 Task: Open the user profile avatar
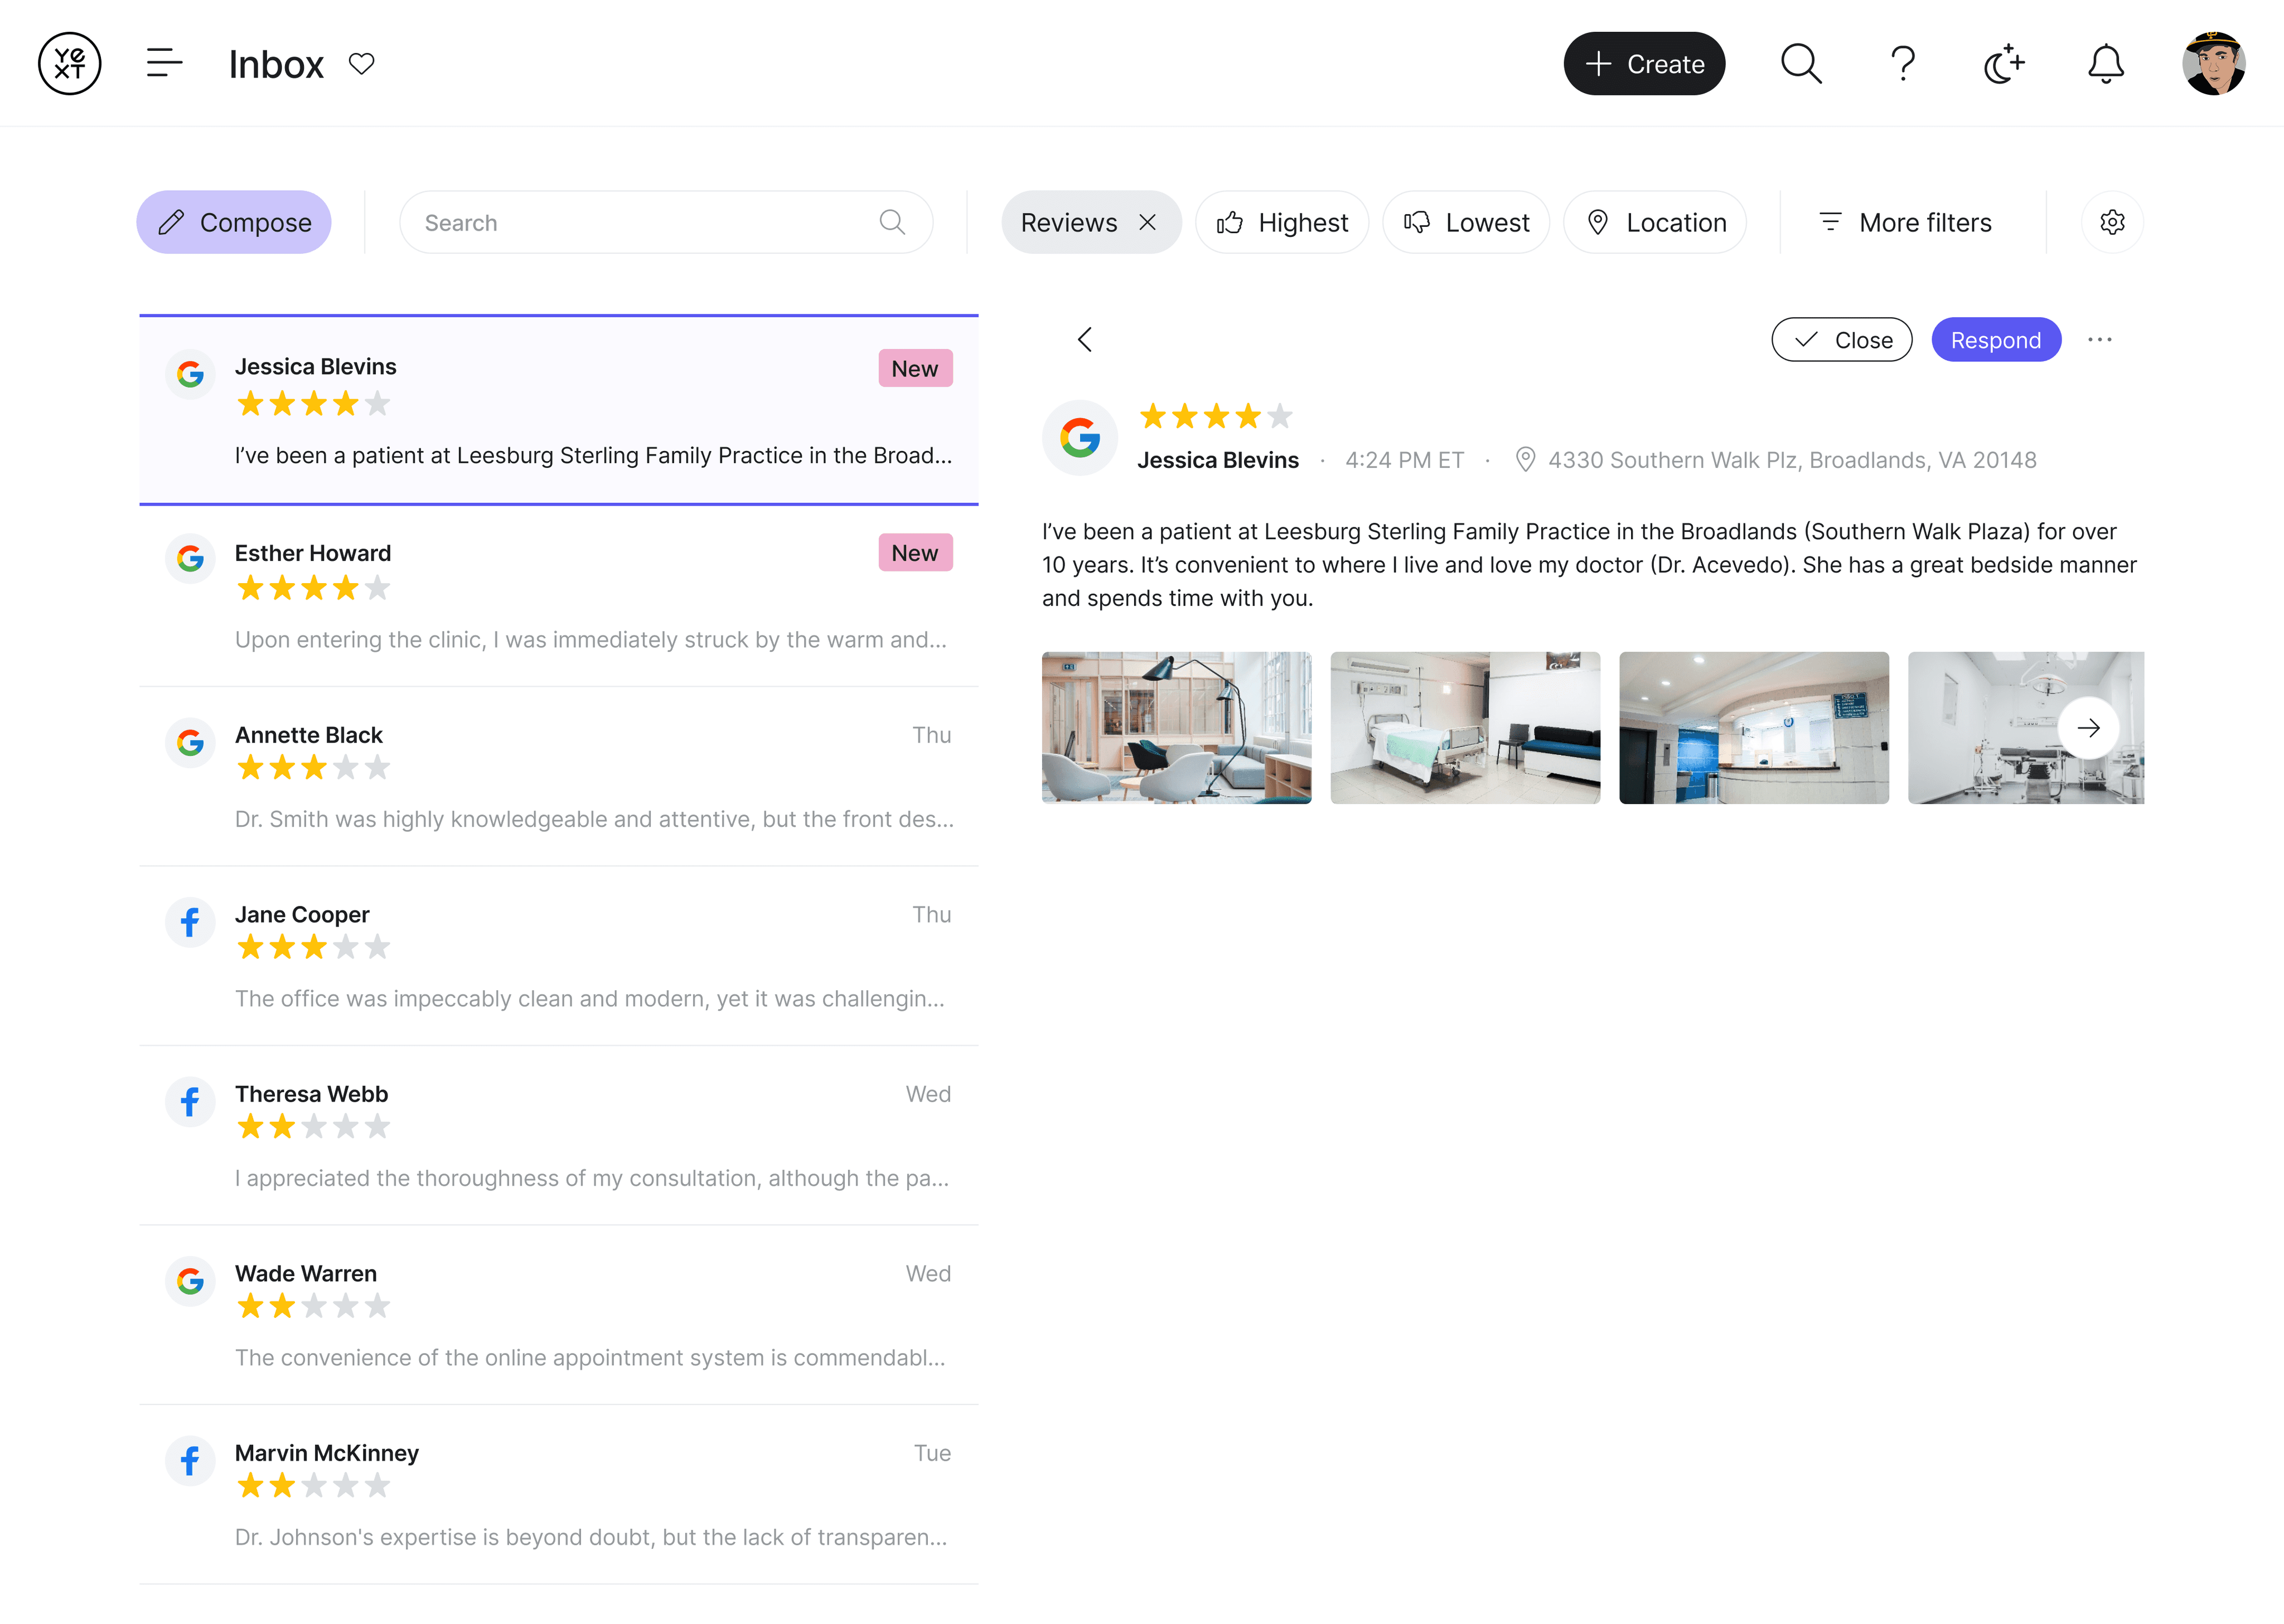(2213, 63)
